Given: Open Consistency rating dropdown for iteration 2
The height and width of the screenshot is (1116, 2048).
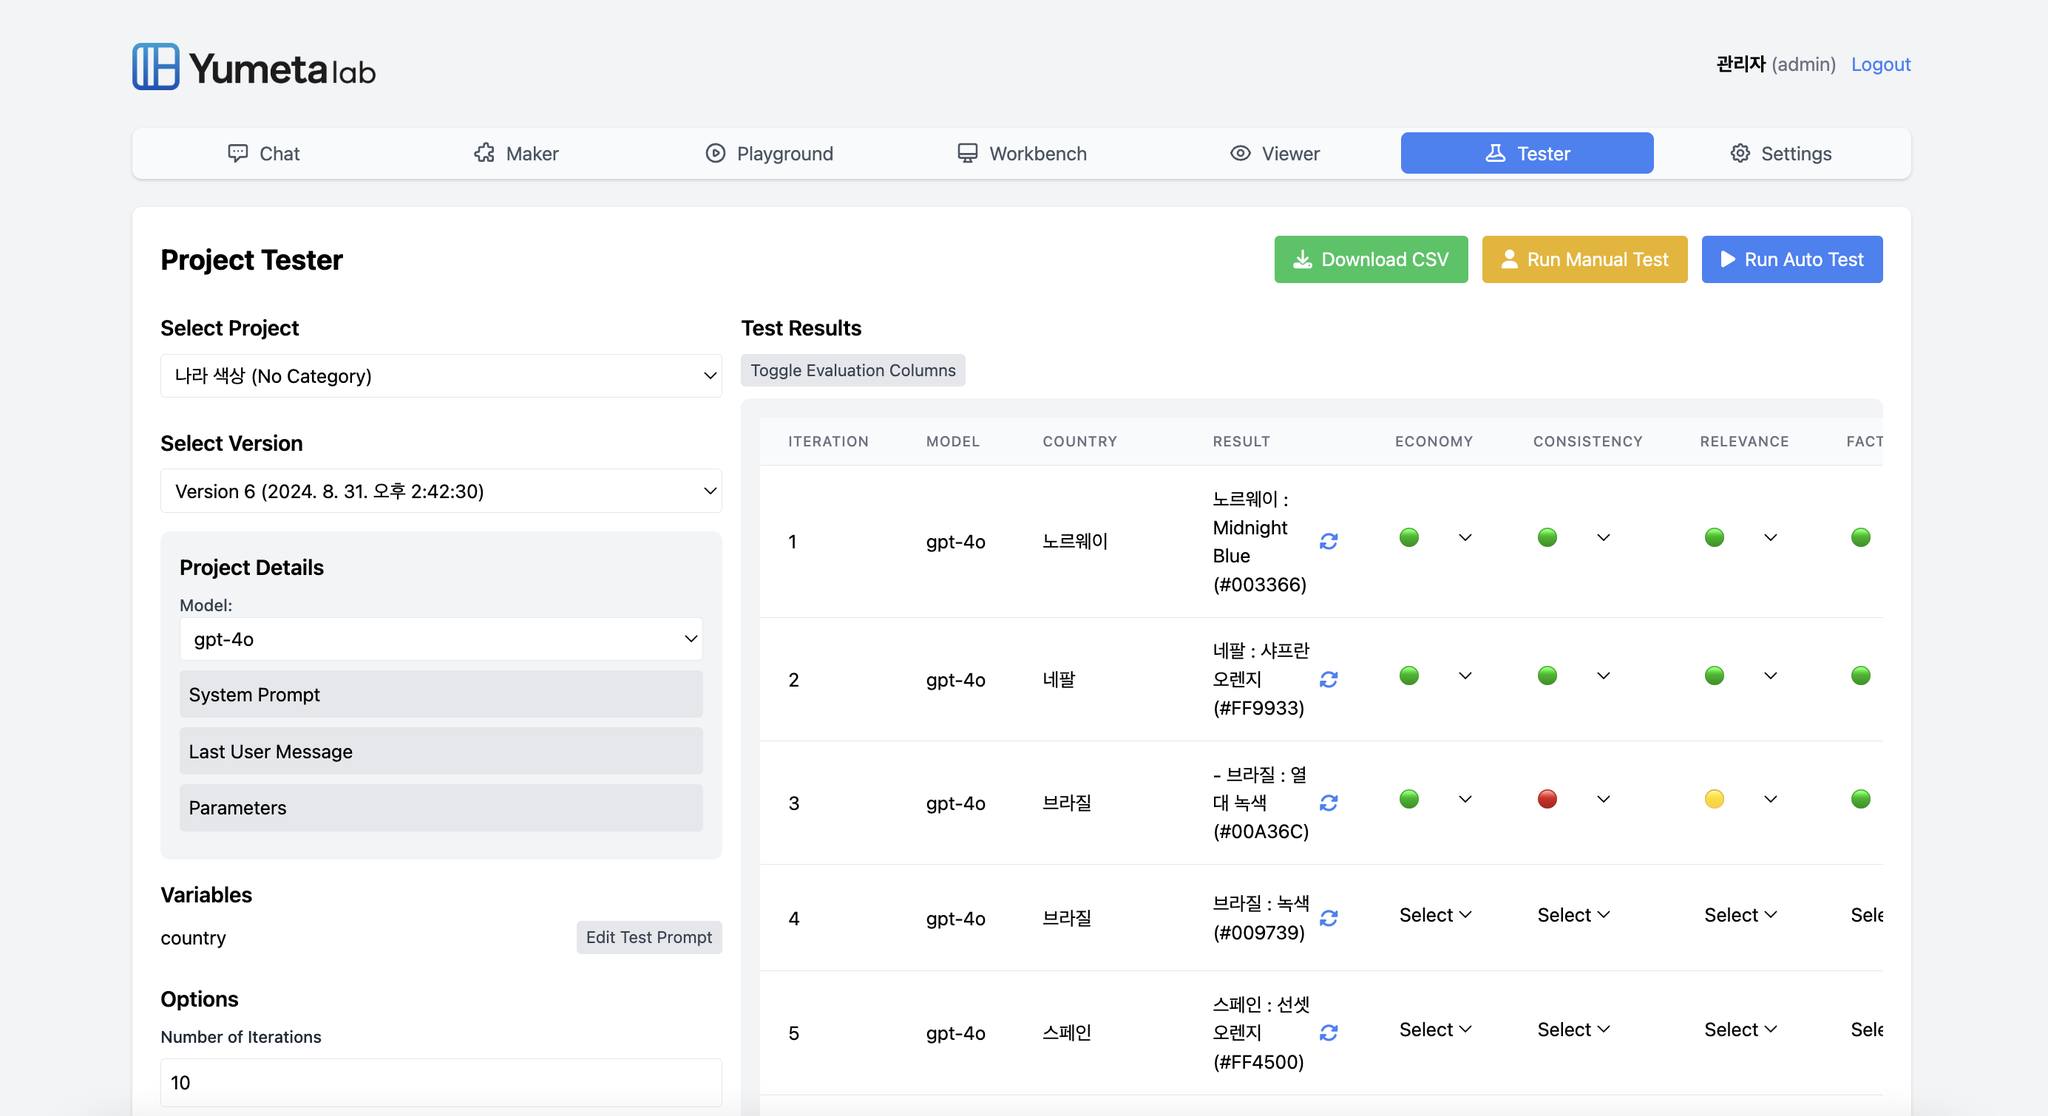Looking at the screenshot, I should [1603, 676].
